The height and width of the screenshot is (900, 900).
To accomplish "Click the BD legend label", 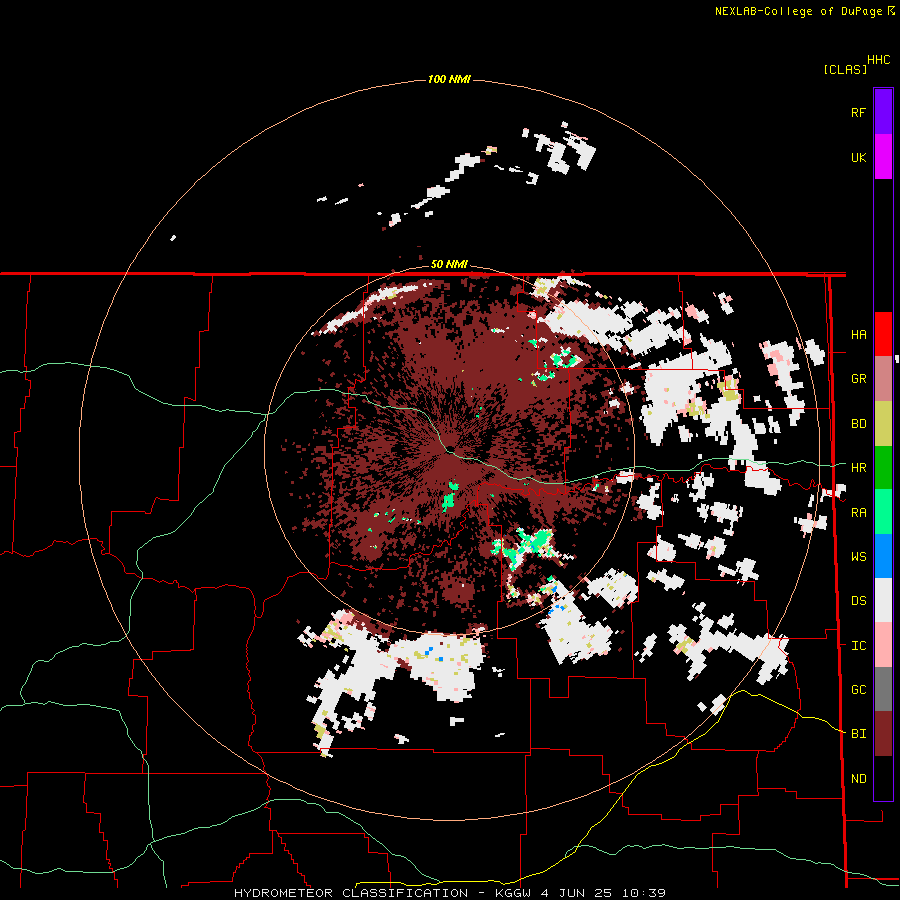I will [x=858, y=424].
